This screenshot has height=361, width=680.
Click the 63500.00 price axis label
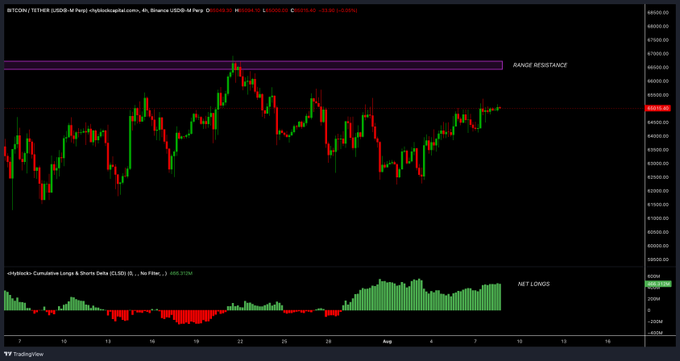(x=657, y=150)
